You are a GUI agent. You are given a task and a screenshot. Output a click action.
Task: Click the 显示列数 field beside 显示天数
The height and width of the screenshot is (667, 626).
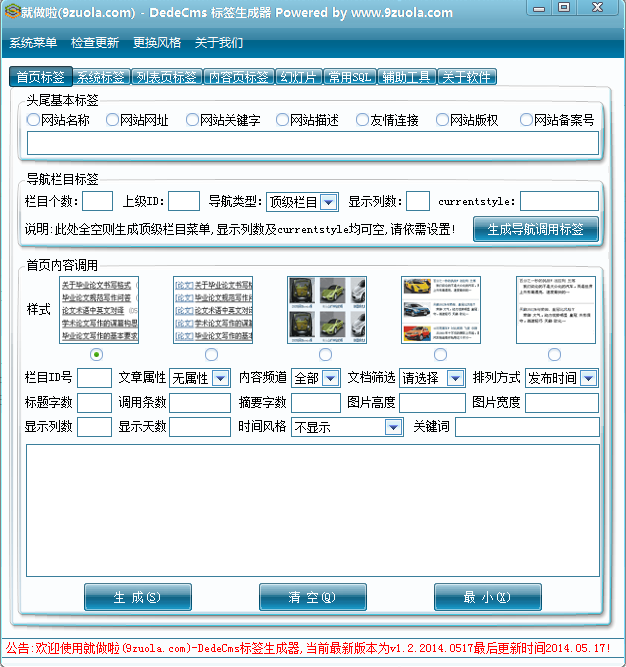coord(94,427)
